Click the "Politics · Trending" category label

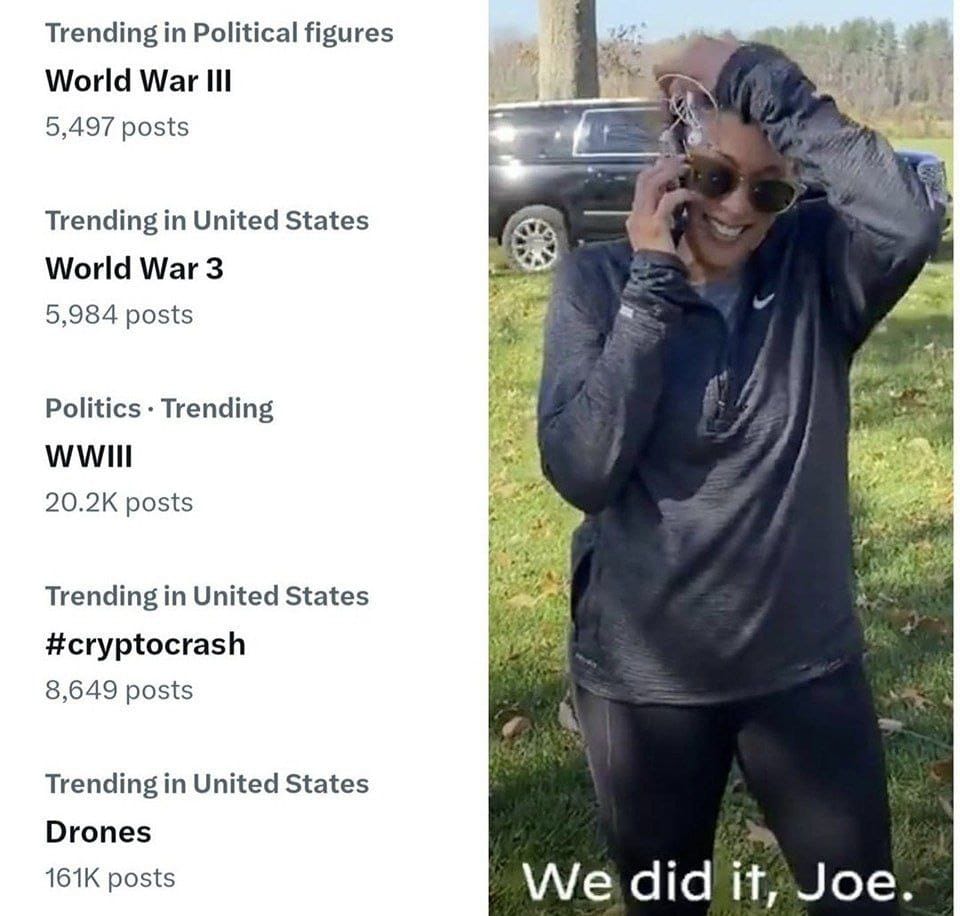pyautogui.click(x=159, y=408)
